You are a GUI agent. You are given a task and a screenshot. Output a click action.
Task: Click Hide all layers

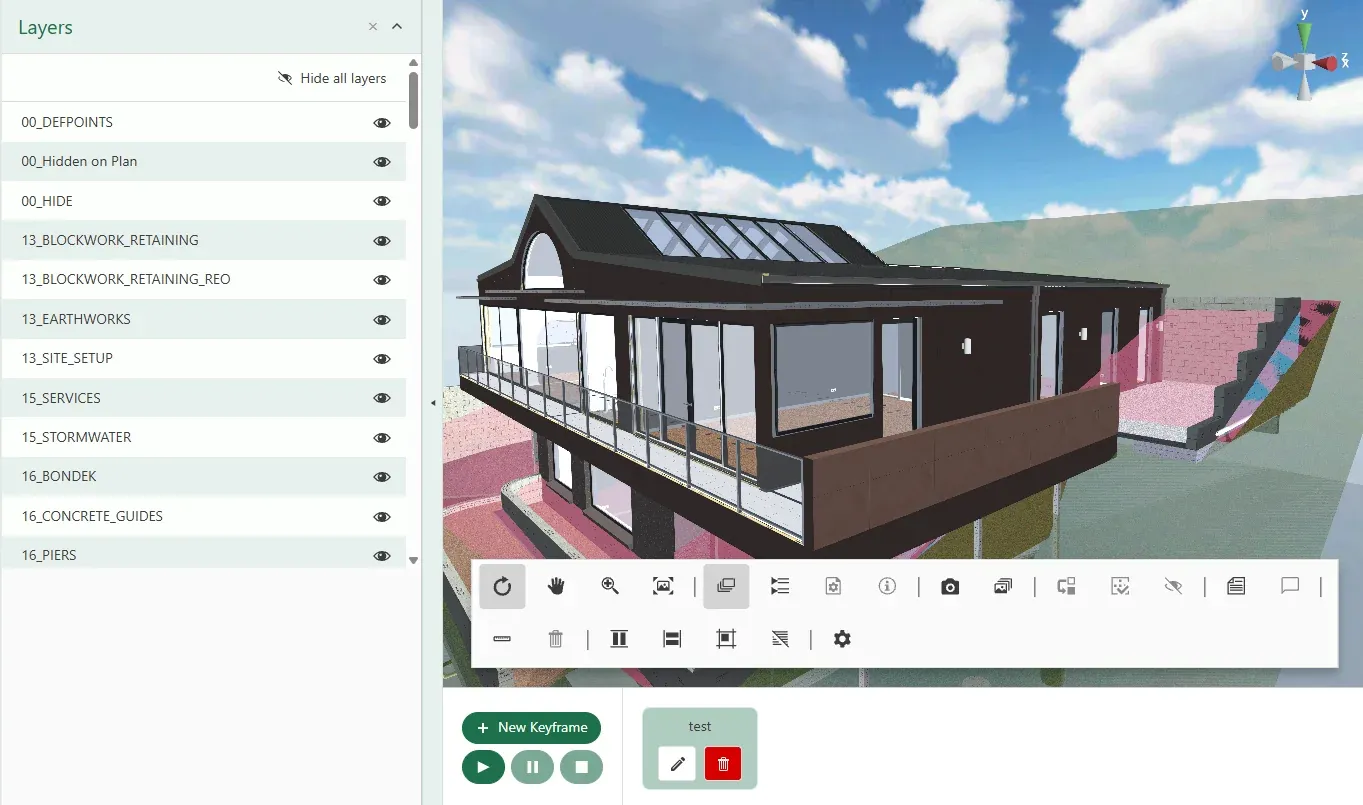(x=332, y=78)
